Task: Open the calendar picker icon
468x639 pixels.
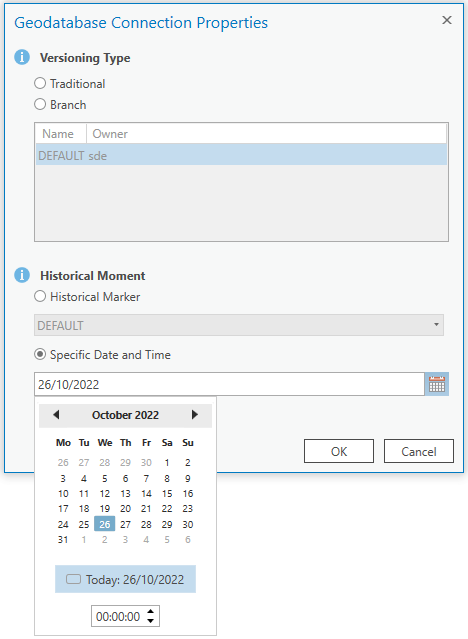Action: pos(437,384)
